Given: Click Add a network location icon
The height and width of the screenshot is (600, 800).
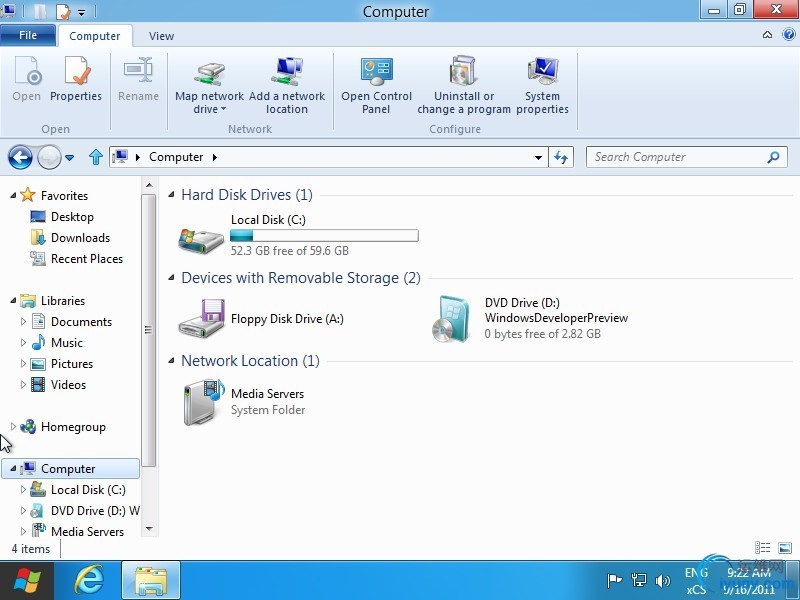Looking at the screenshot, I should coord(287,71).
